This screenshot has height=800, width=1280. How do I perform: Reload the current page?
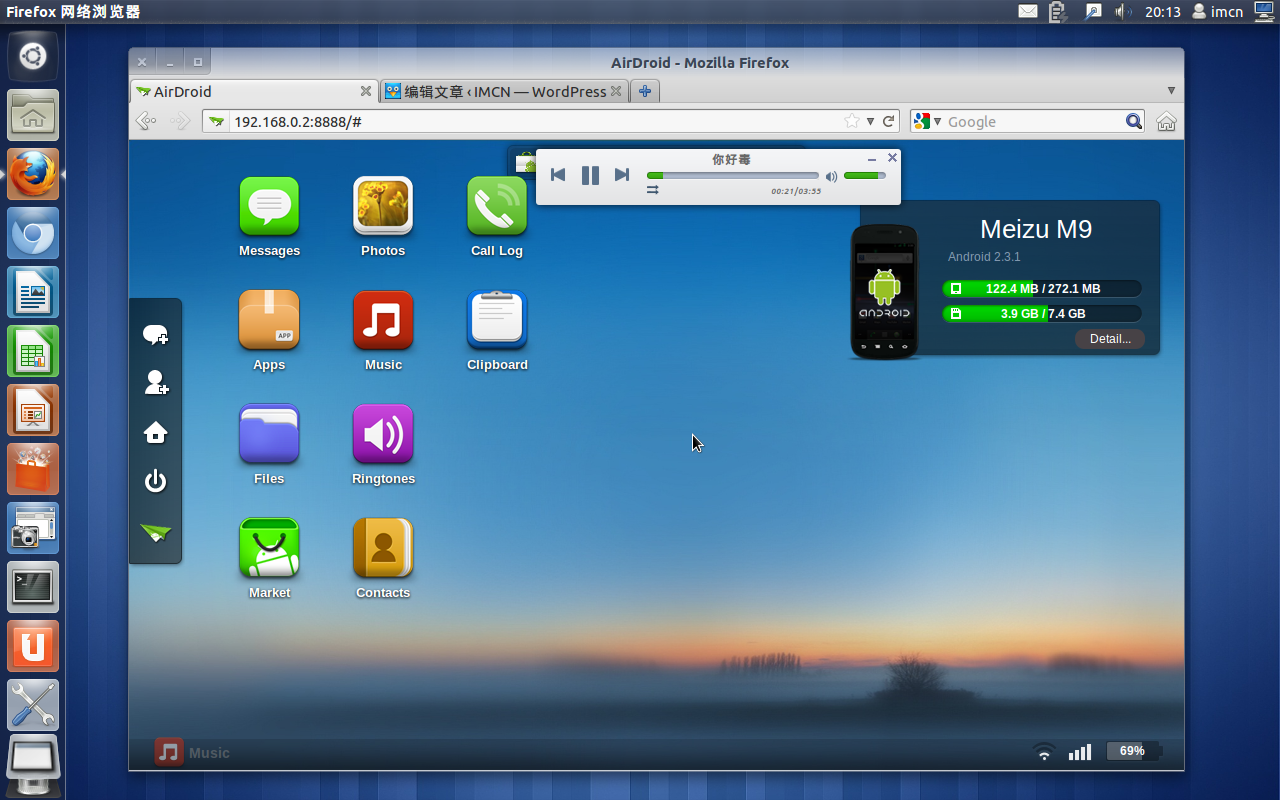coord(888,121)
